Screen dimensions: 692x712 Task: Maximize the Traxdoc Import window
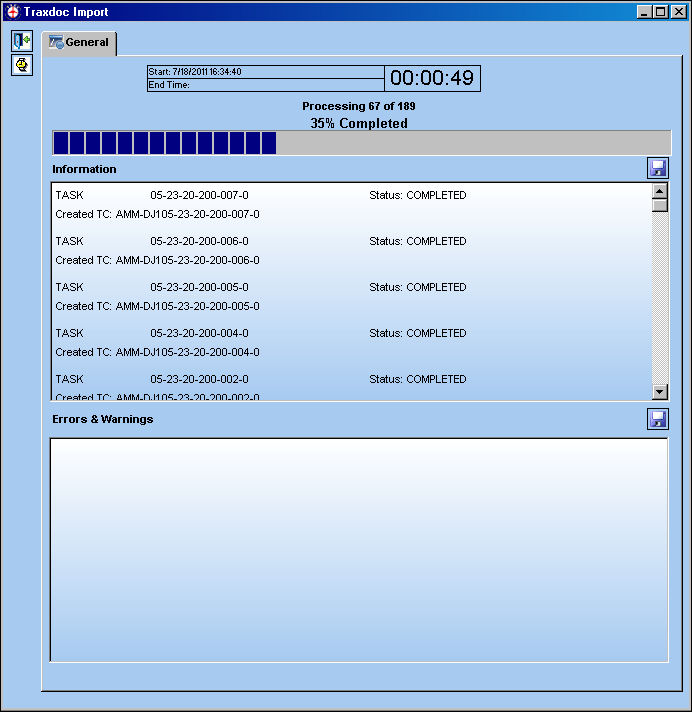[x=661, y=11]
